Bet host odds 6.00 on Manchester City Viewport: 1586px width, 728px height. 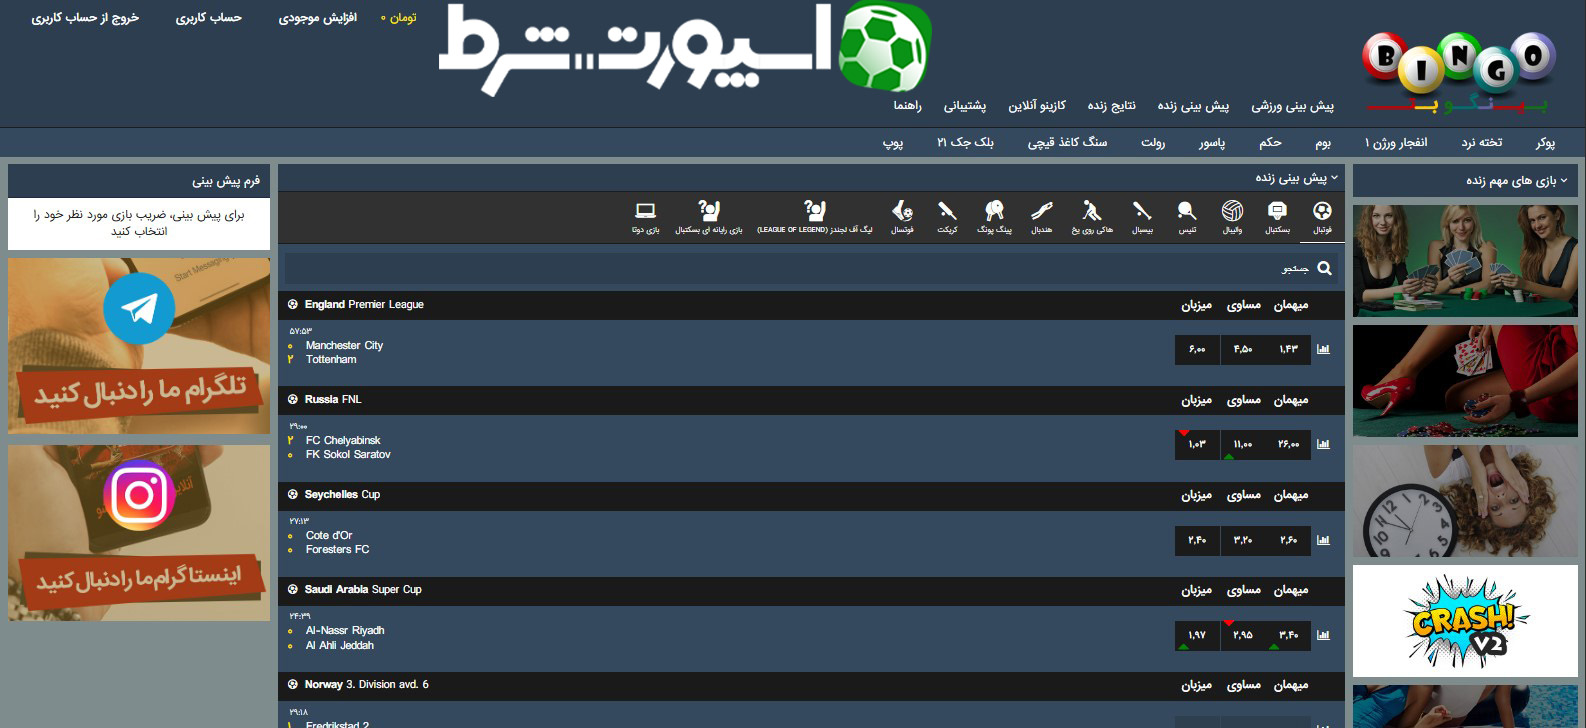pyautogui.click(x=1197, y=349)
